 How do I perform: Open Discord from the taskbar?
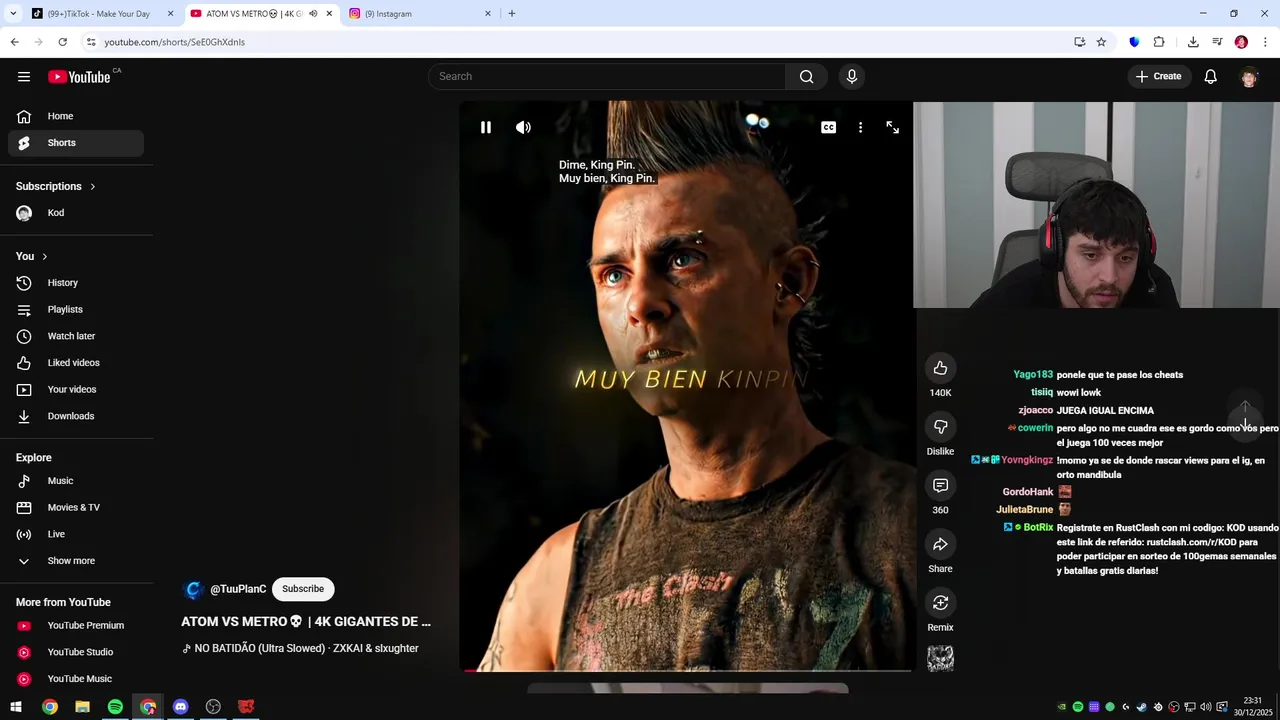[x=180, y=707]
